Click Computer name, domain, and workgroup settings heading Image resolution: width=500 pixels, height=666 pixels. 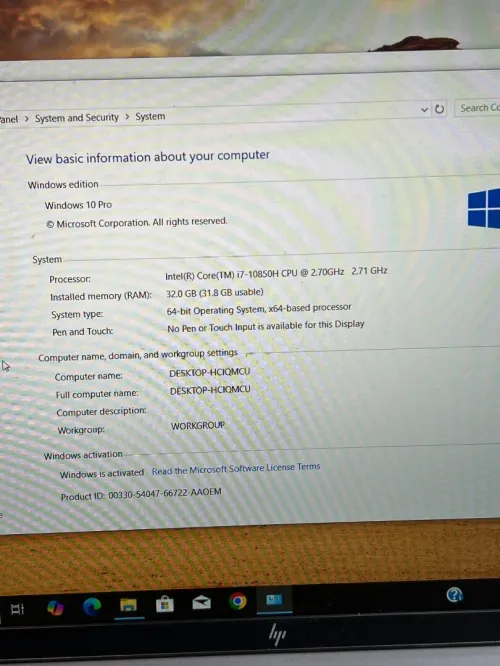[138, 355]
